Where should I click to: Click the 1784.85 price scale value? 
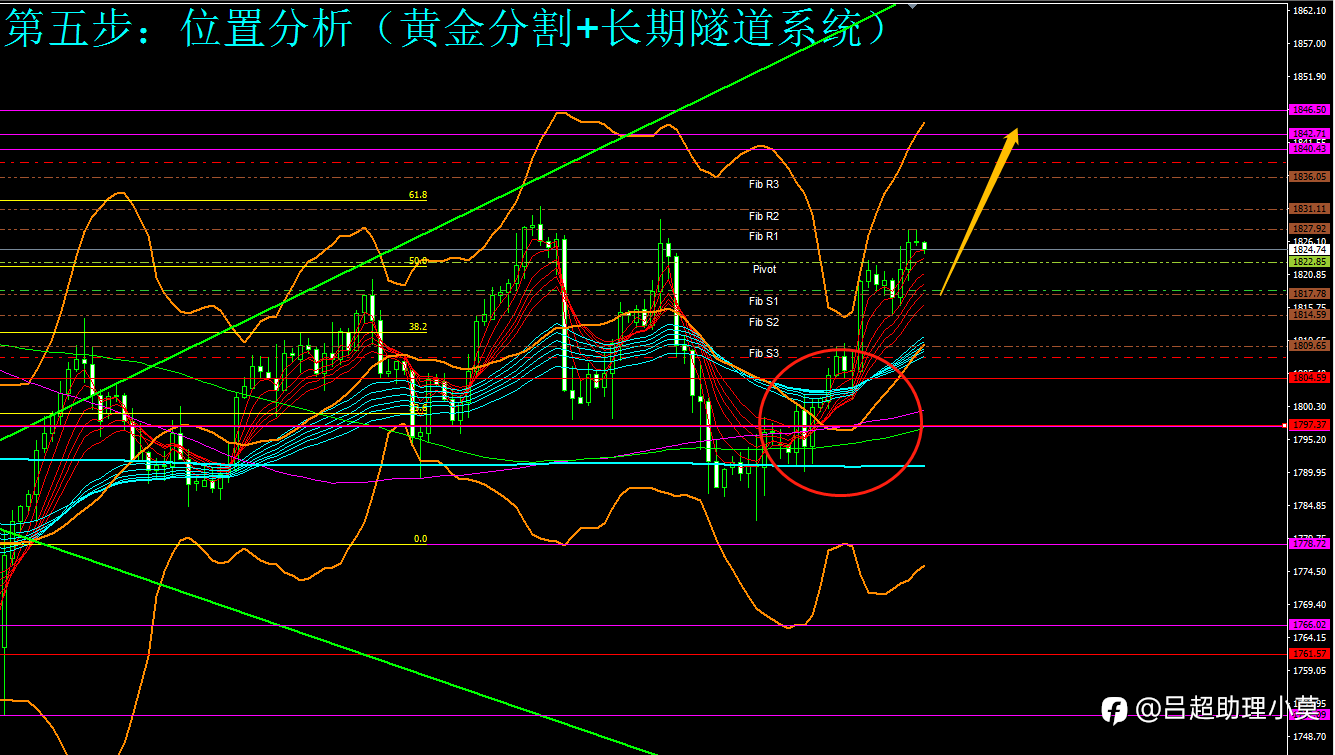pos(1309,506)
